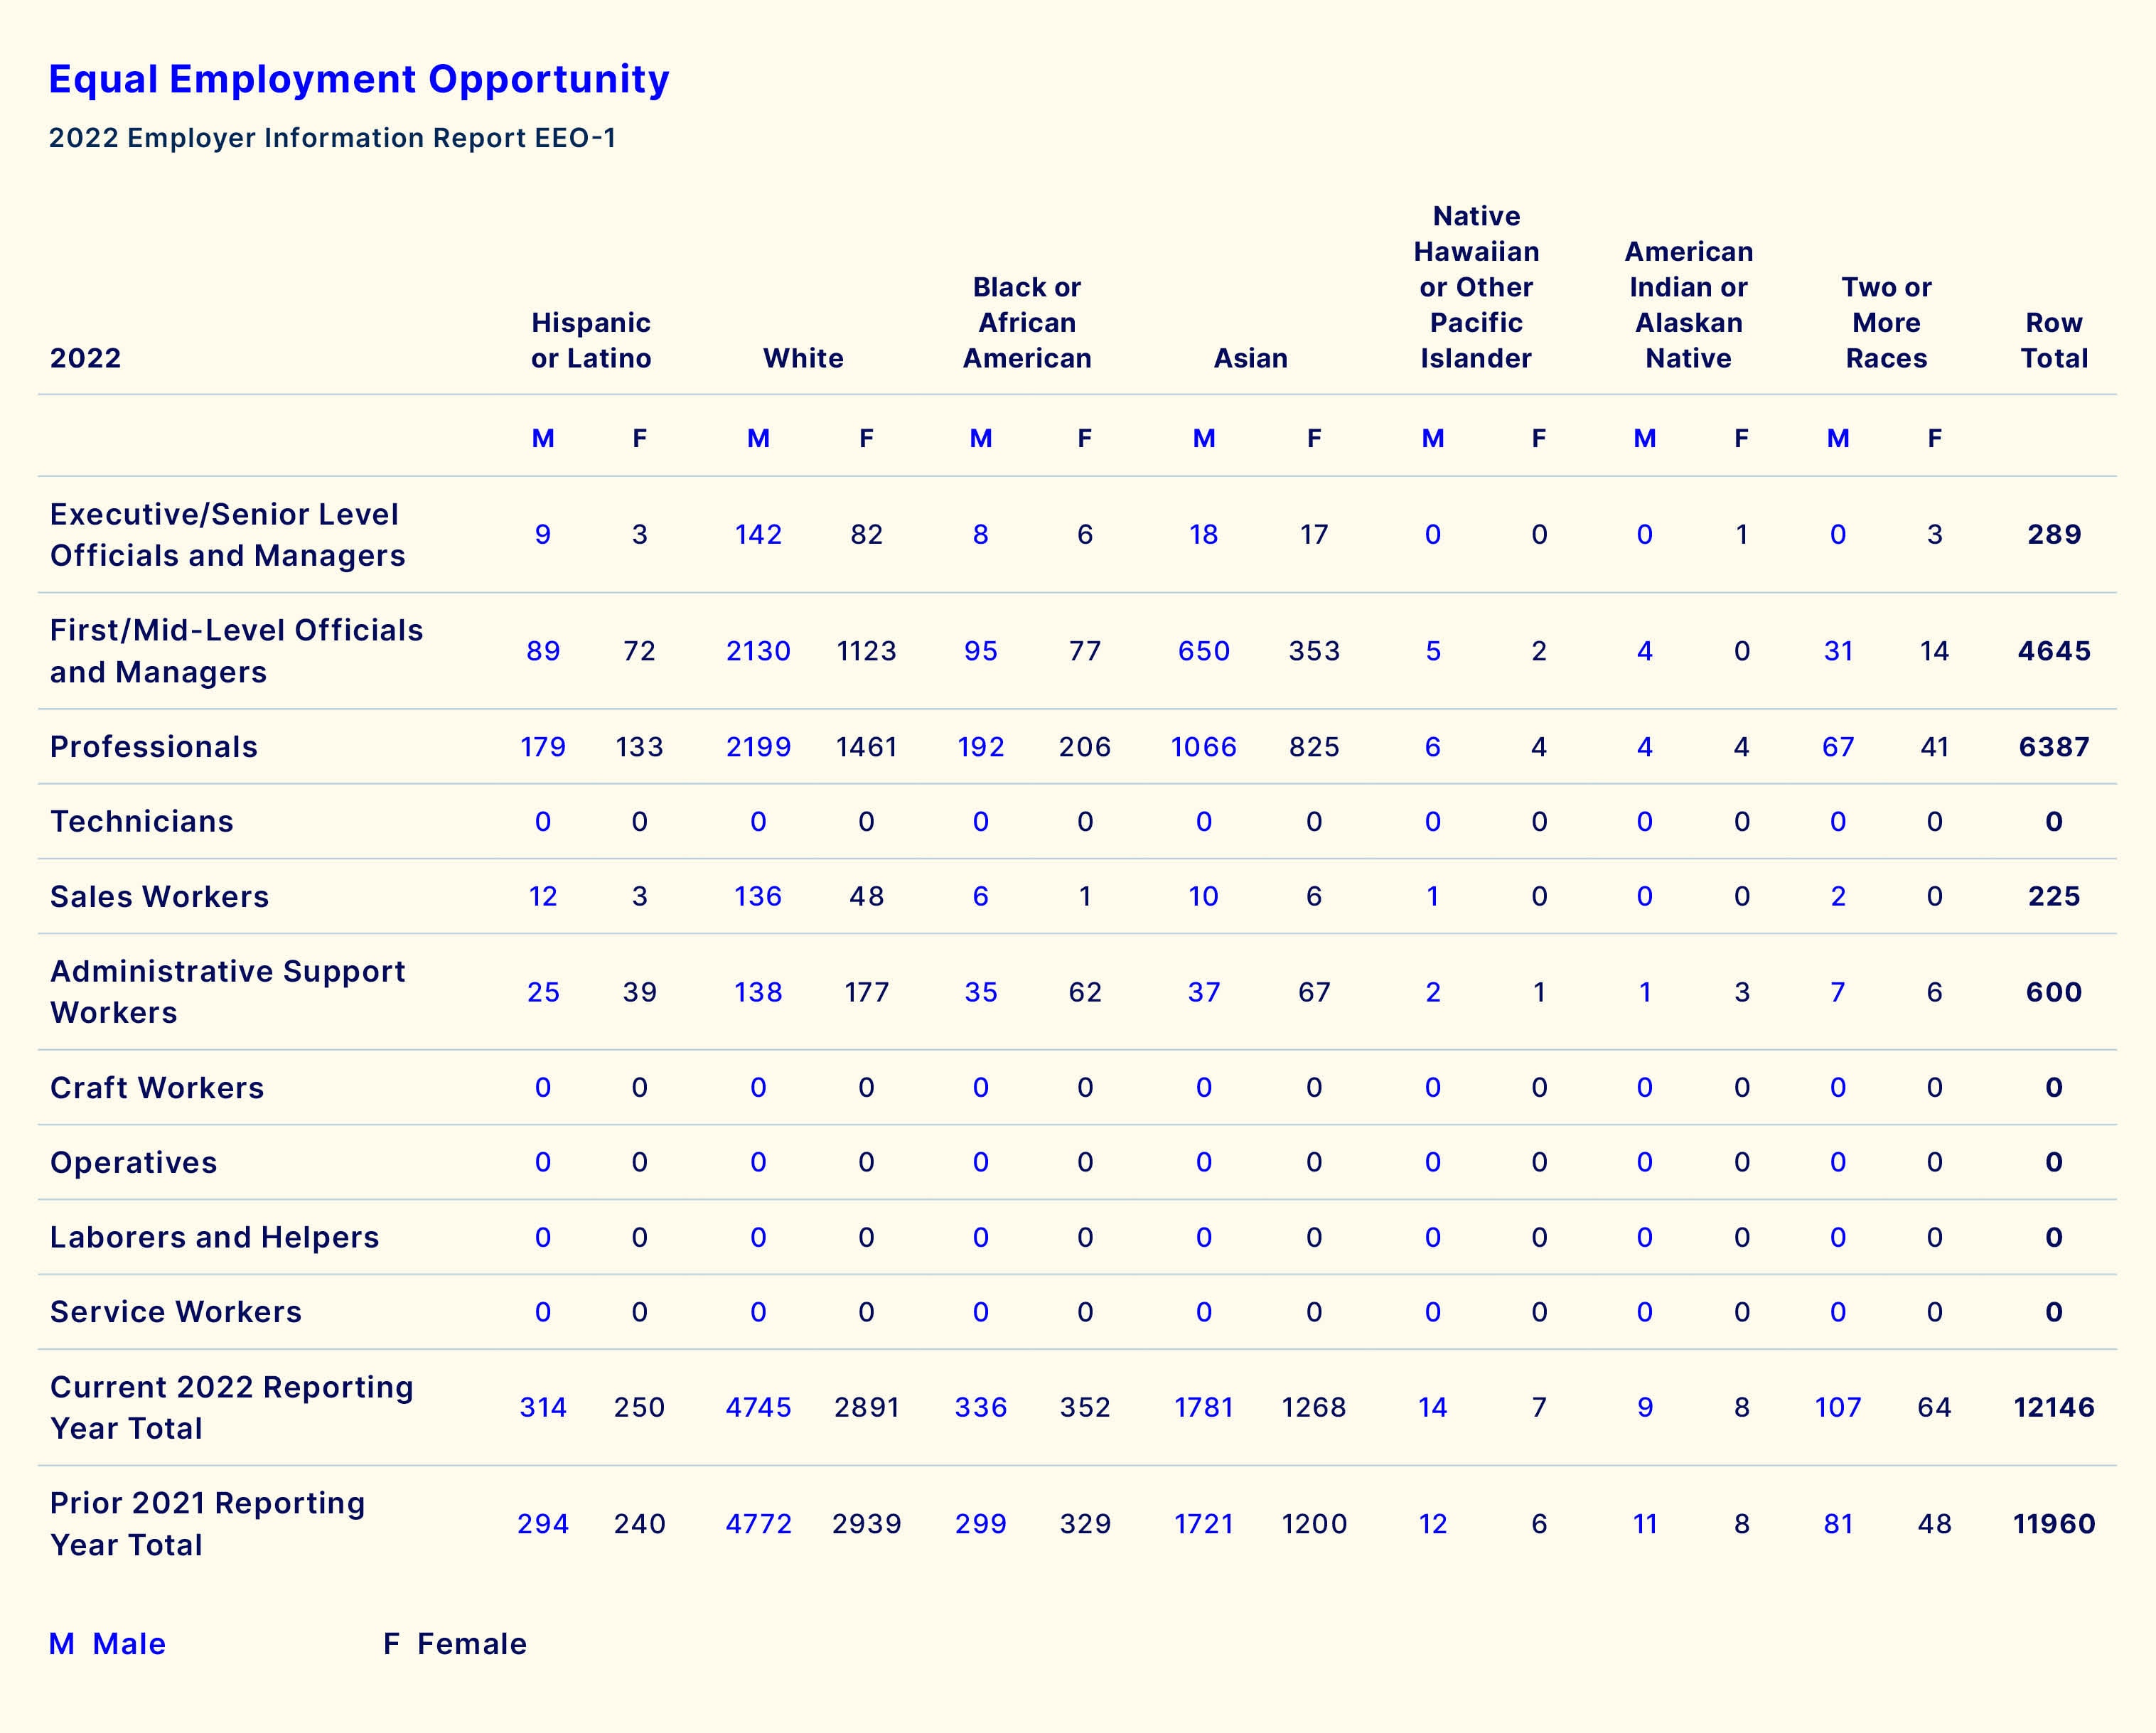Click the Prior 2021 Reporting Year Total label

[x=207, y=1523]
